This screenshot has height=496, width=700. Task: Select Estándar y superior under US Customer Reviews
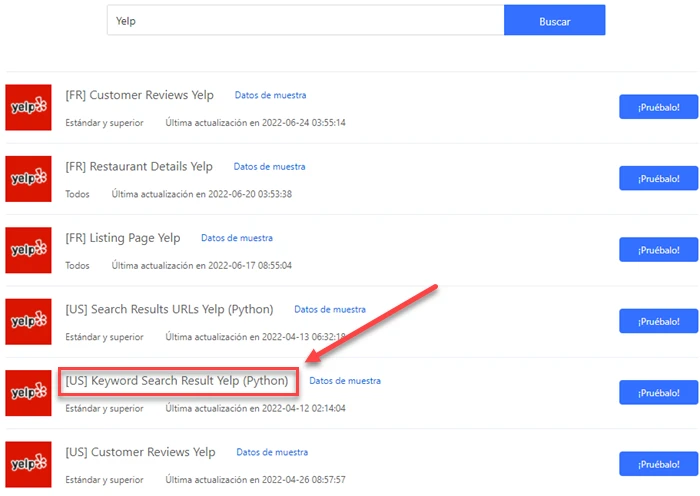point(104,480)
